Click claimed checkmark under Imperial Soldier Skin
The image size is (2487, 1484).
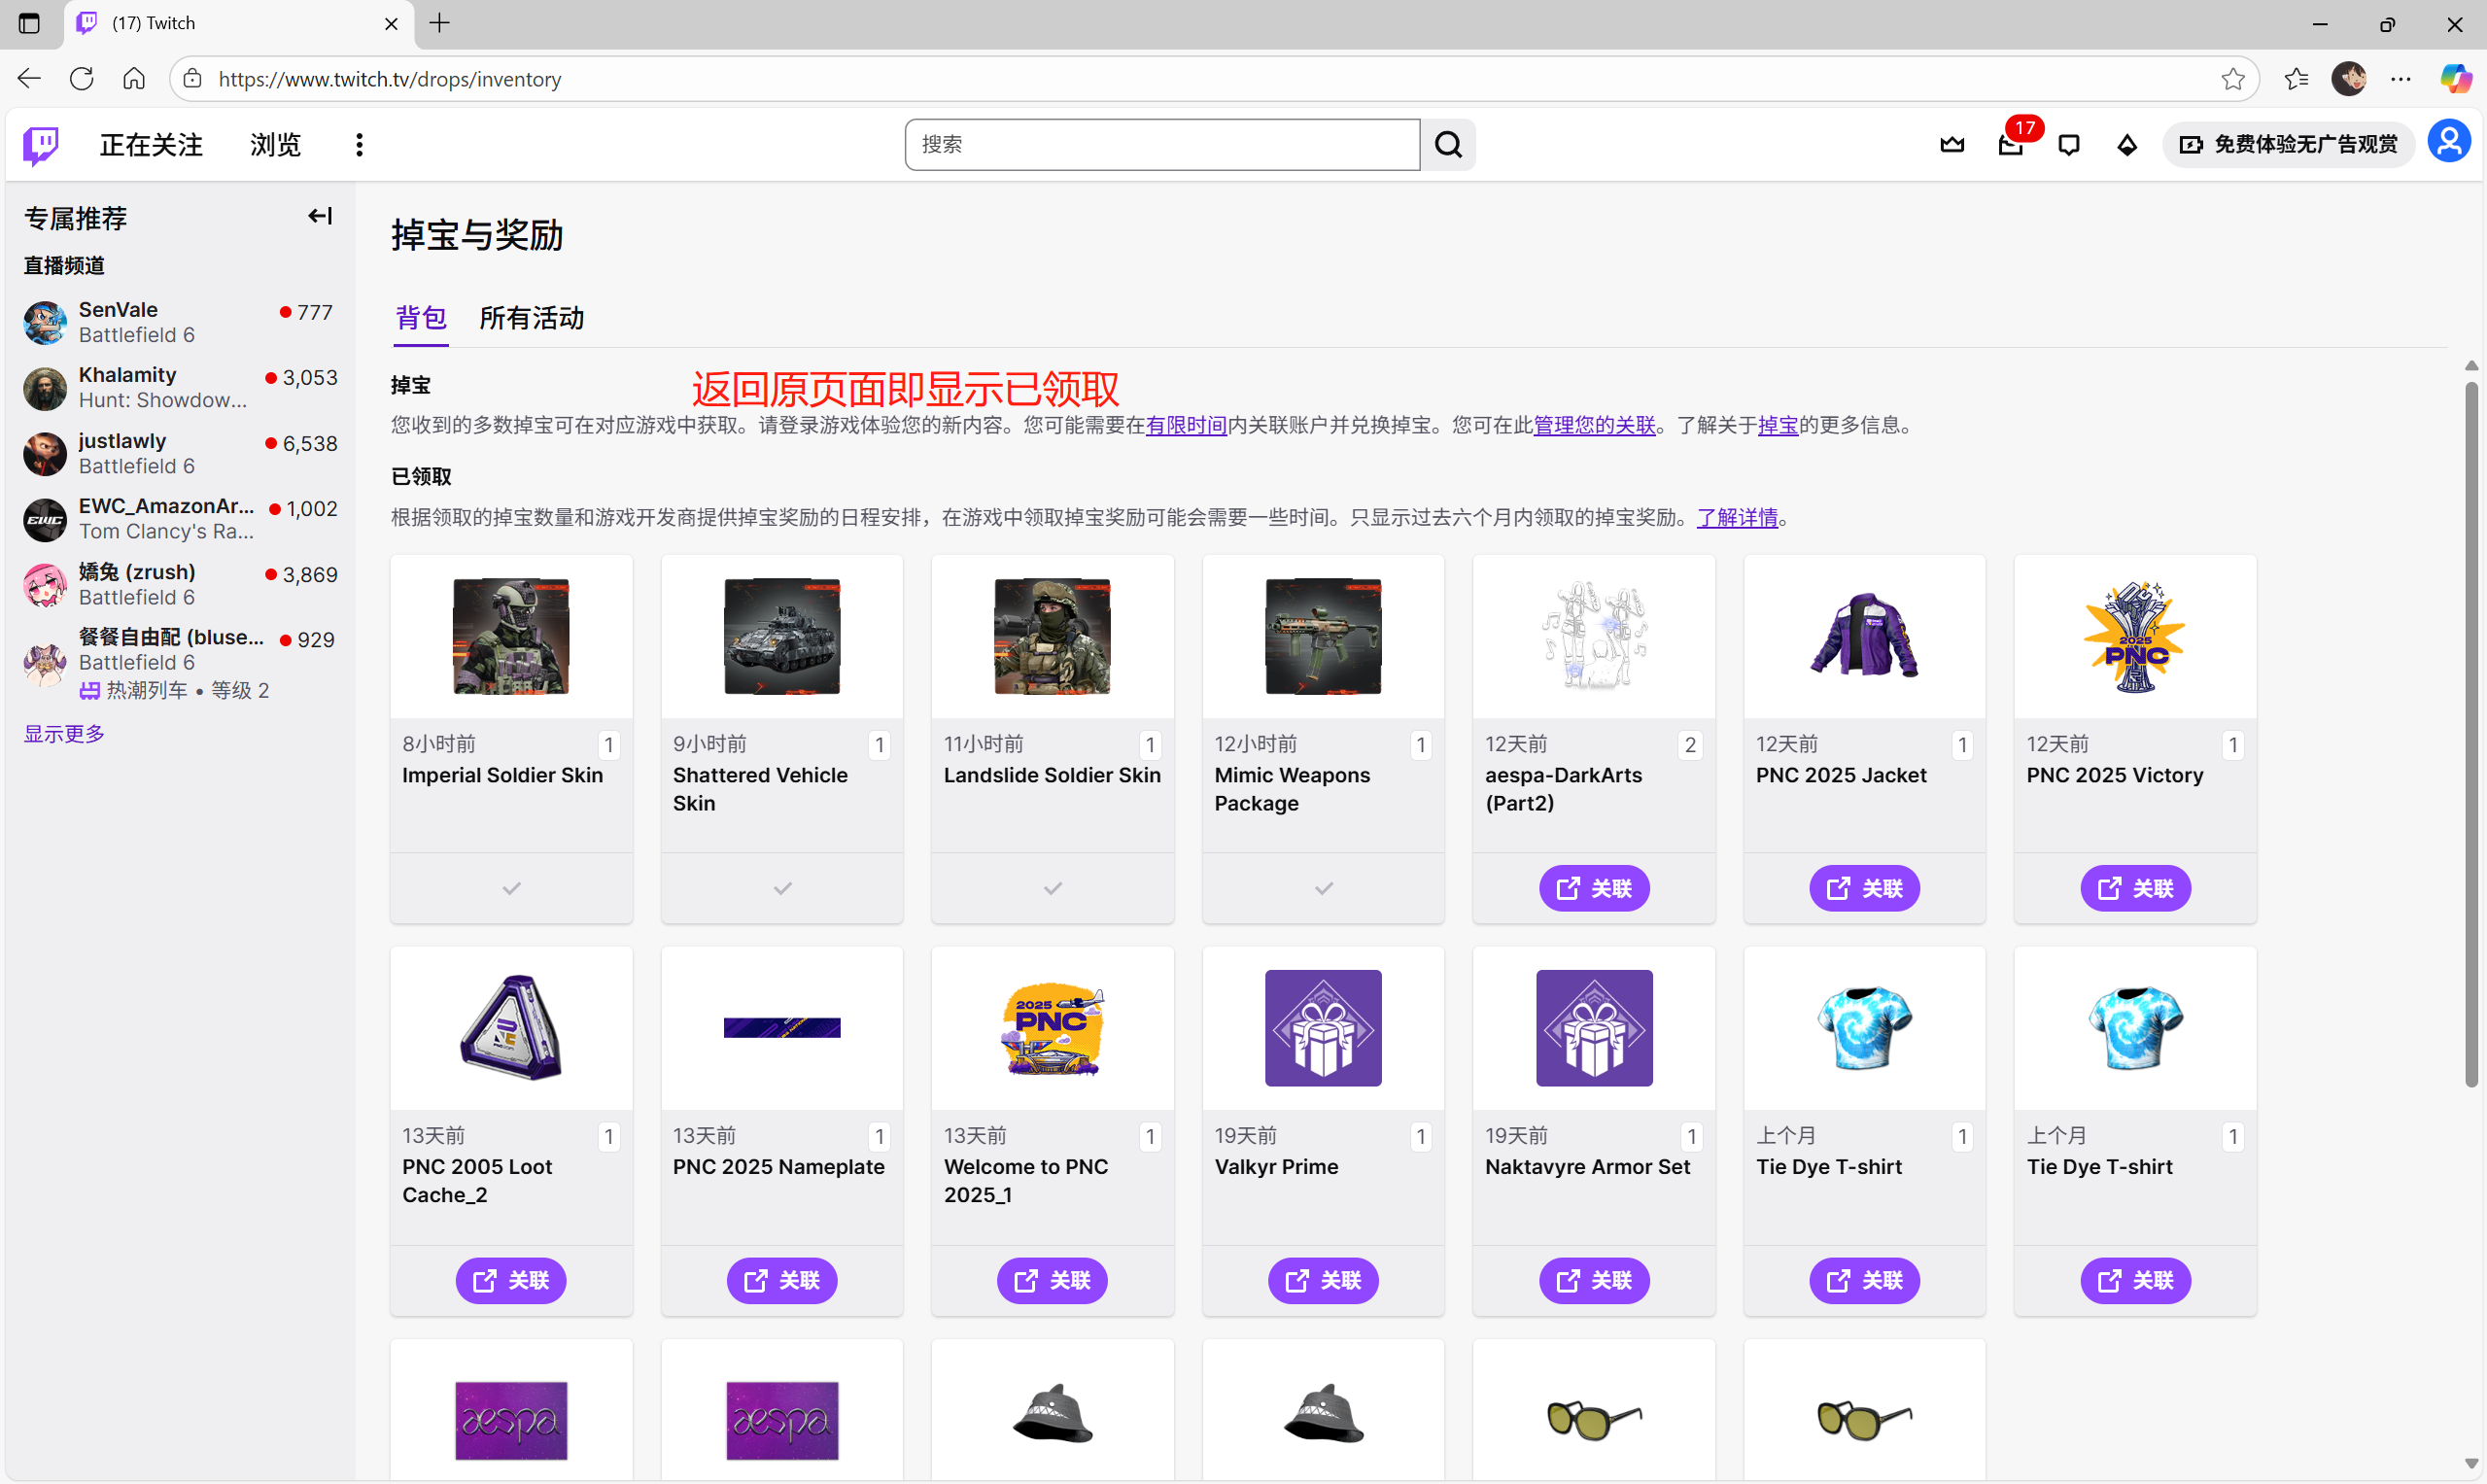pyautogui.click(x=511, y=888)
